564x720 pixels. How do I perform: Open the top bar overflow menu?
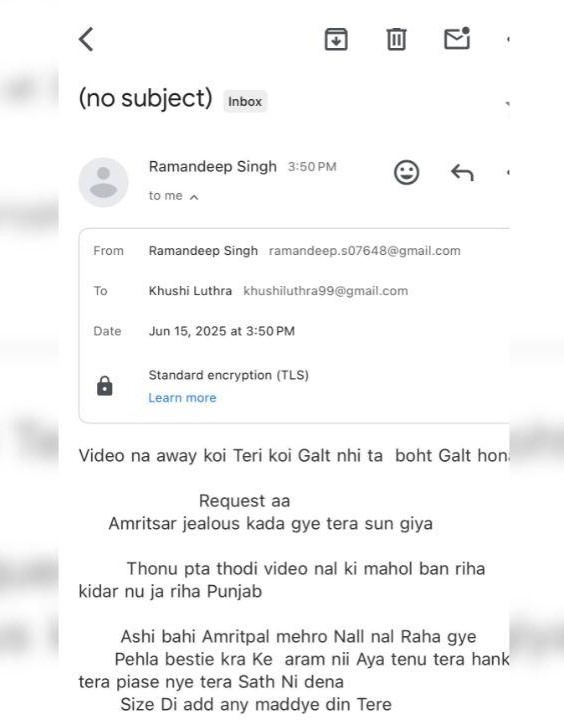(x=507, y=39)
